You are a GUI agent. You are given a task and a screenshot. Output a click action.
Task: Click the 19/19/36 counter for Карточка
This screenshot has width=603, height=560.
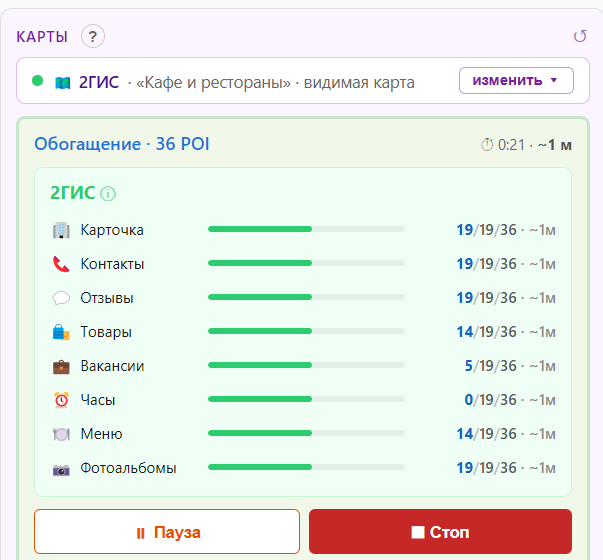coord(486,230)
